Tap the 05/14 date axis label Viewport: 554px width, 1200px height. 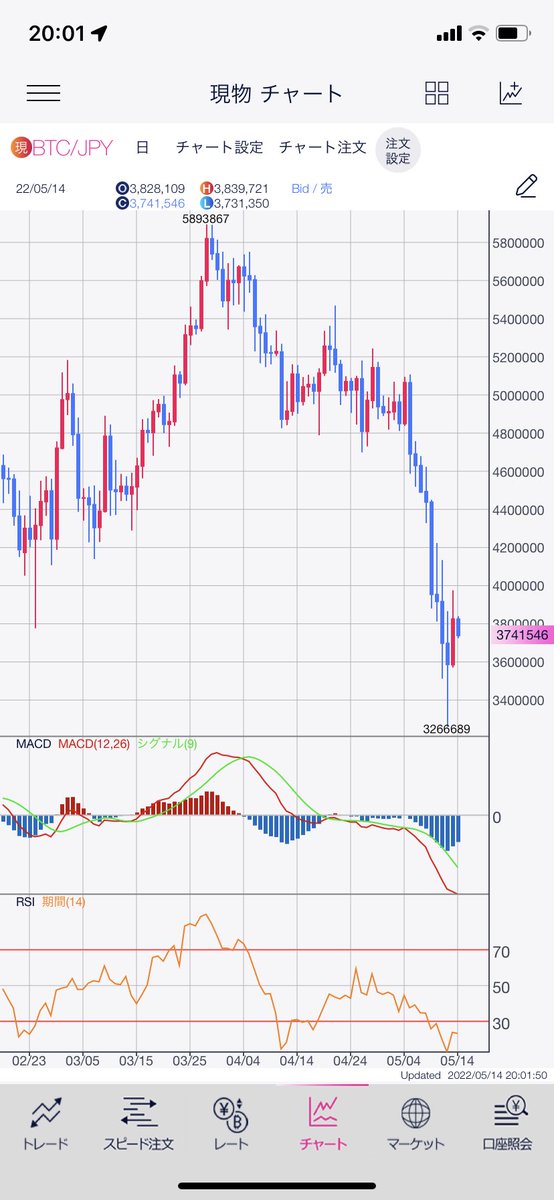tap(458, 1060)
